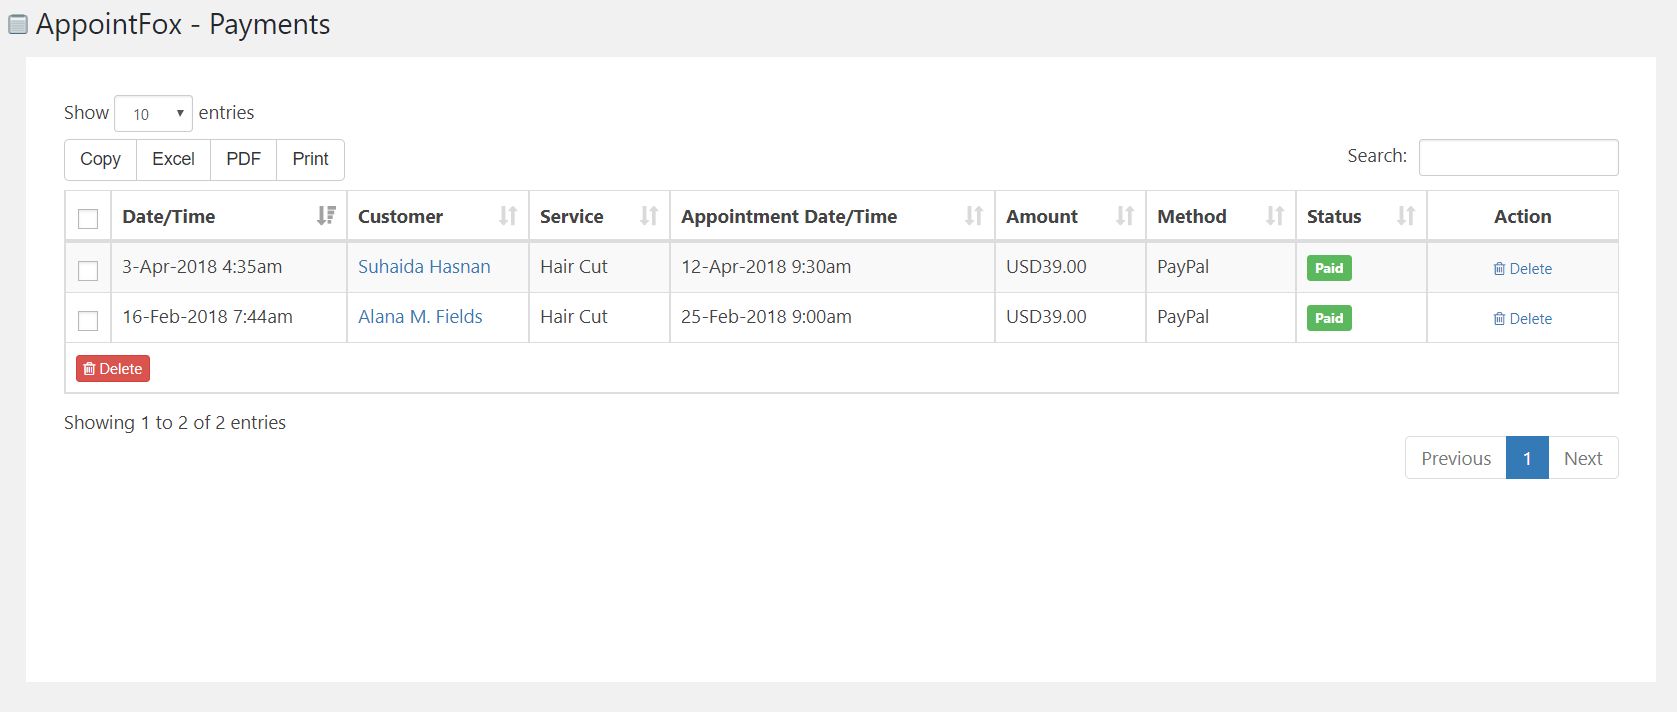Screen dimensions: 1677x712
Task: Open customer Suhaida Hasnan link
Action: coord(424,267)
